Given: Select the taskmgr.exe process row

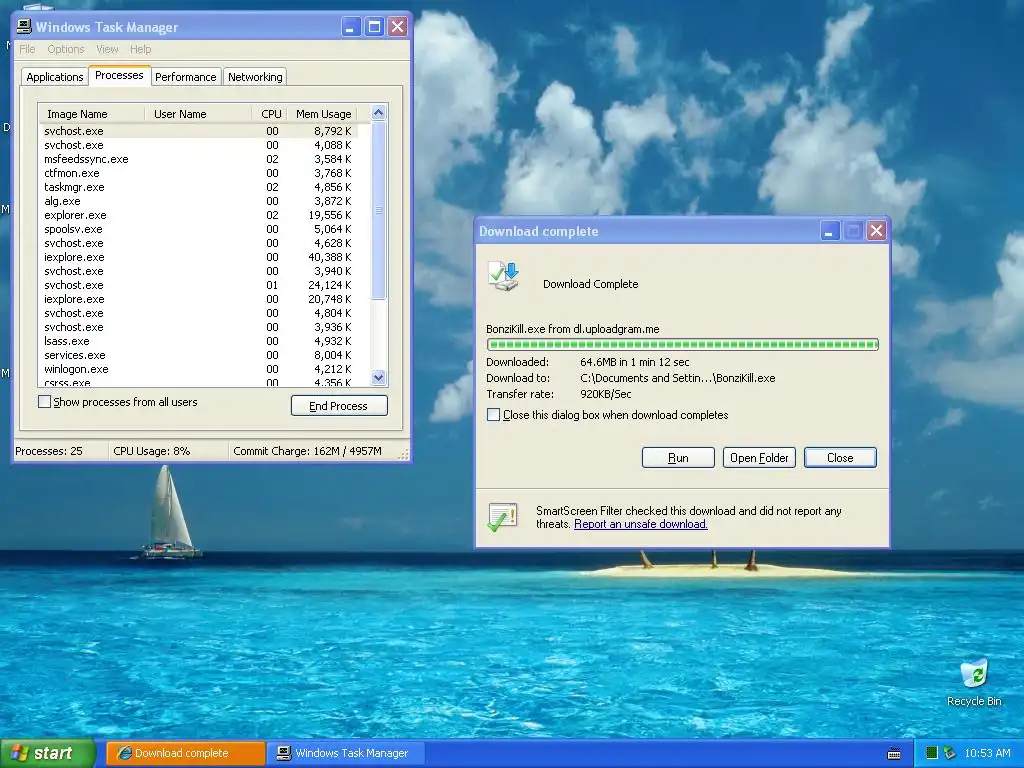Looking at the screenshot, I should click(199, 187).
